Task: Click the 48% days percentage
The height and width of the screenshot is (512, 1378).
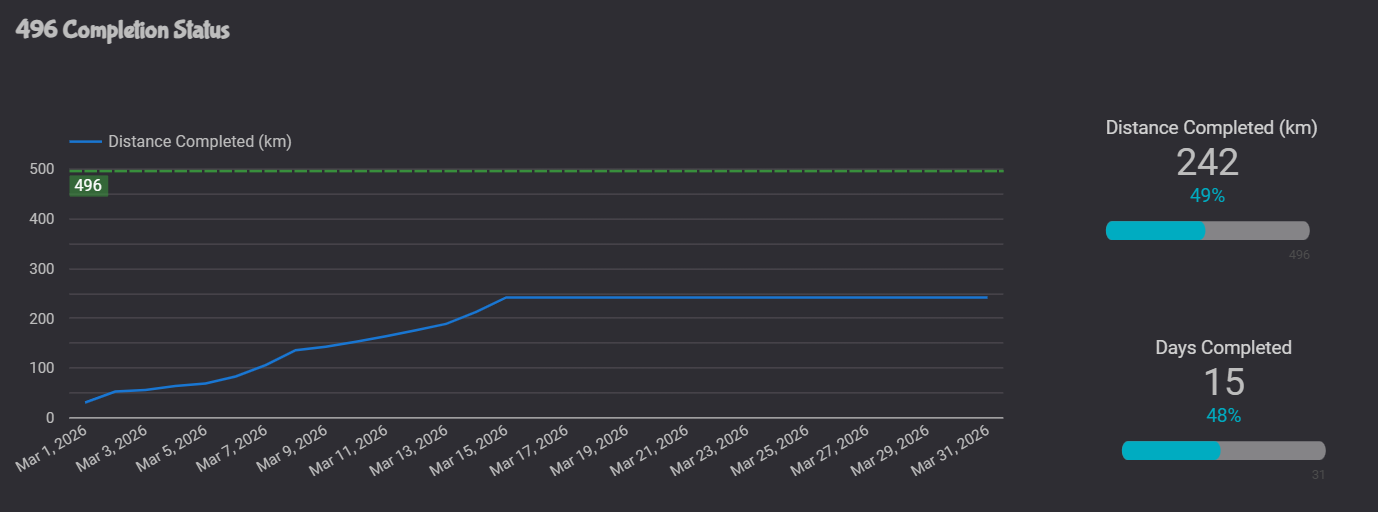Action: 1223,416
